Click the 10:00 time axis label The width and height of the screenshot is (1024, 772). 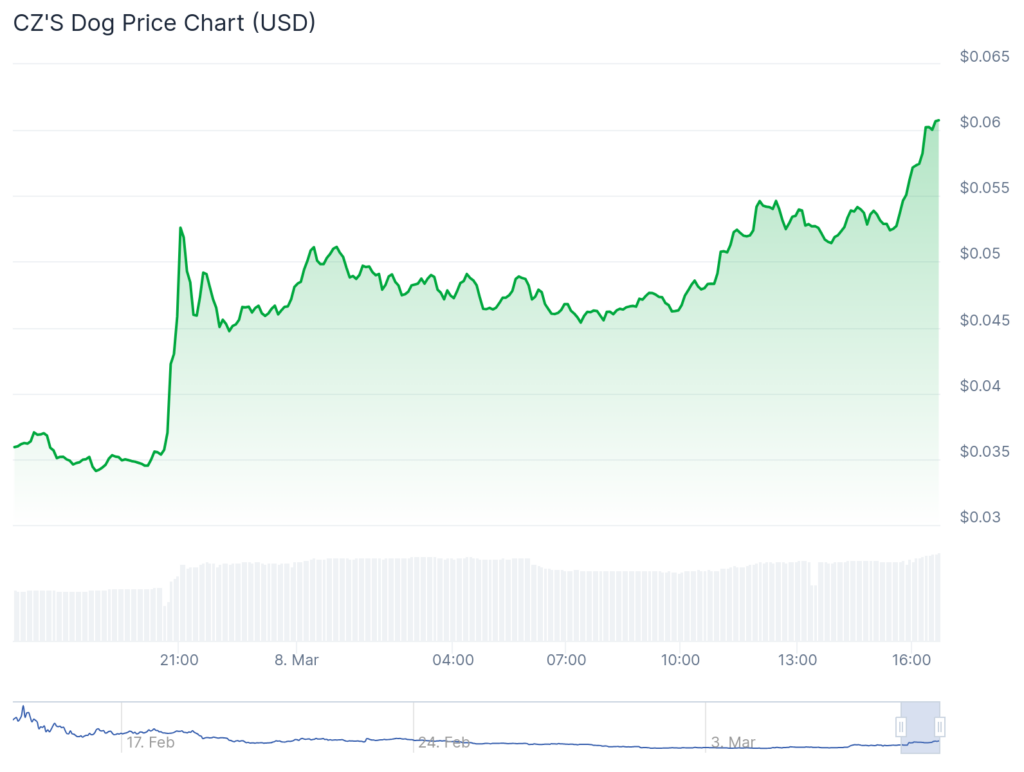(x=680, y=660)
